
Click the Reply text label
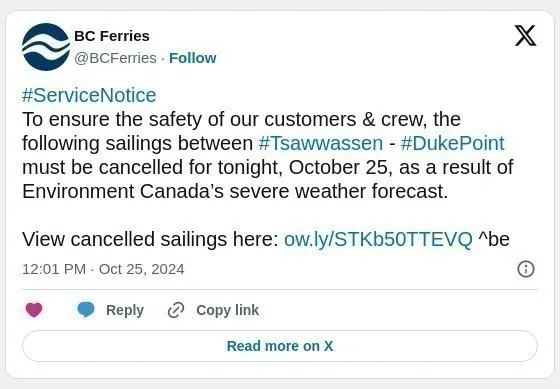(125, 310)
